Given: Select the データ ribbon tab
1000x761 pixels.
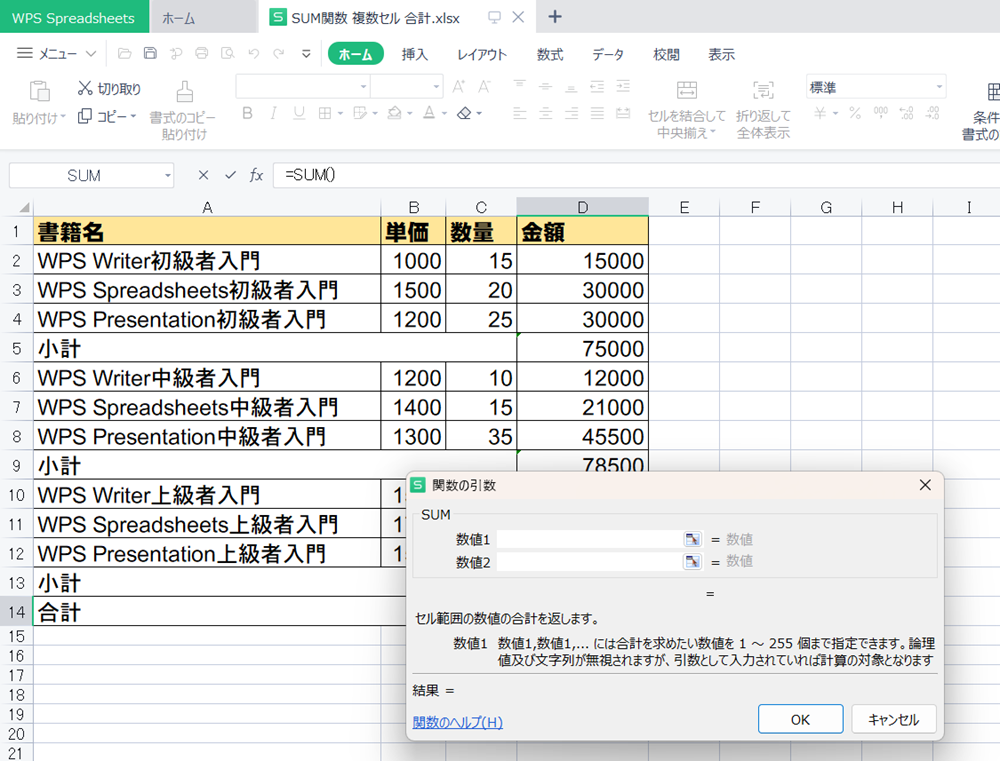Looking at the screenshot, I should pyautogui.click(x=608, y=54).
